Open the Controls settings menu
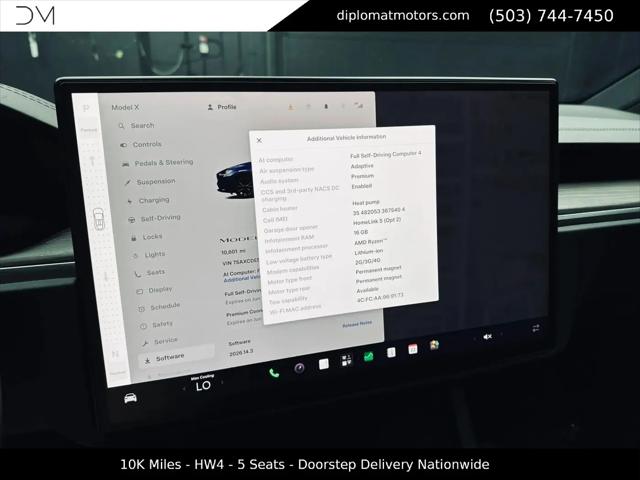The width and height of the screenshot is (640, 480). point(141,144)
